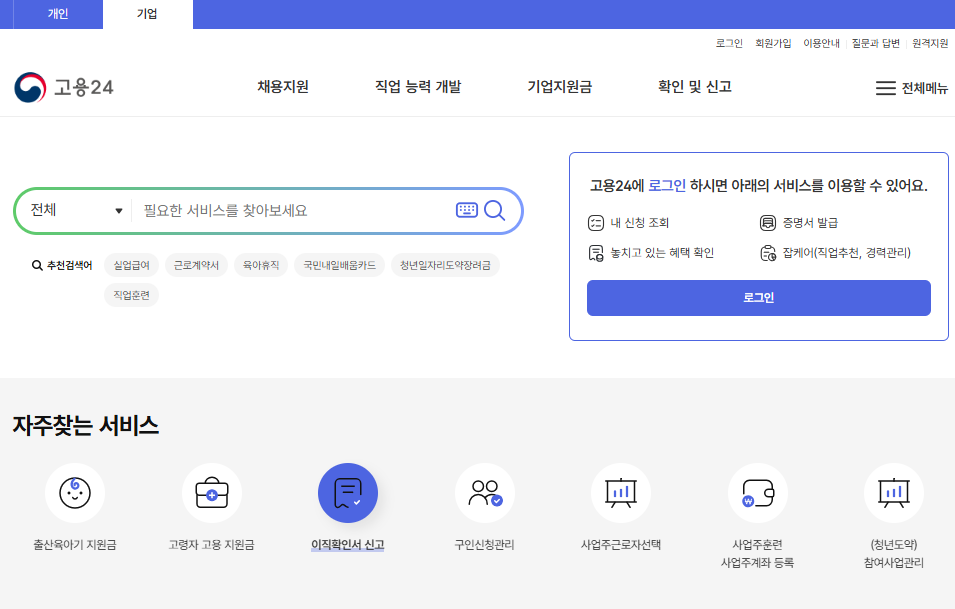The height and width of the screenshot is (609, 955).
Task: Open 전체메뉴 with the hamburger icon
Action: pyautogui.click(x=885, y=87)
